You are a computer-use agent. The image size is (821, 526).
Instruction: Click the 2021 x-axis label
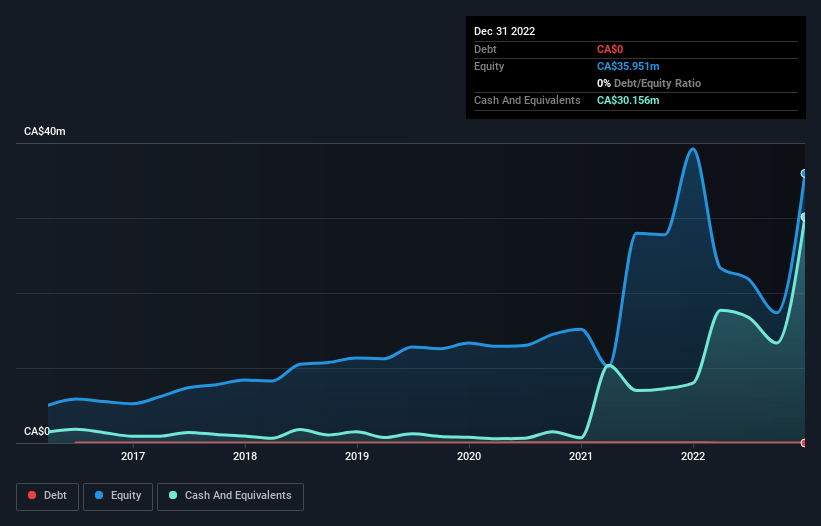coord(581,456)
